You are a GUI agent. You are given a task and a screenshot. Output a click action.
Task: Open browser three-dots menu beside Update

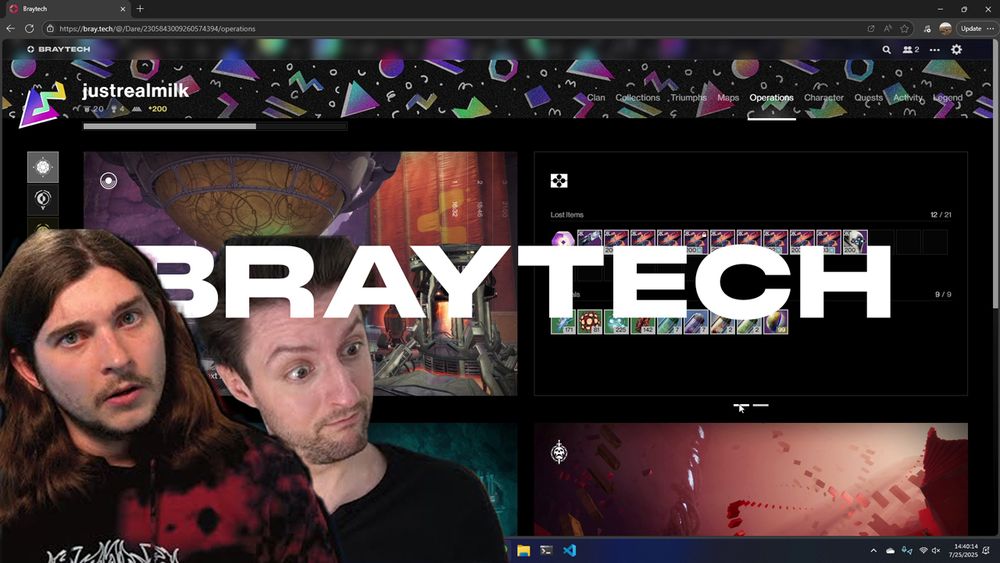[x=990, y=29]
